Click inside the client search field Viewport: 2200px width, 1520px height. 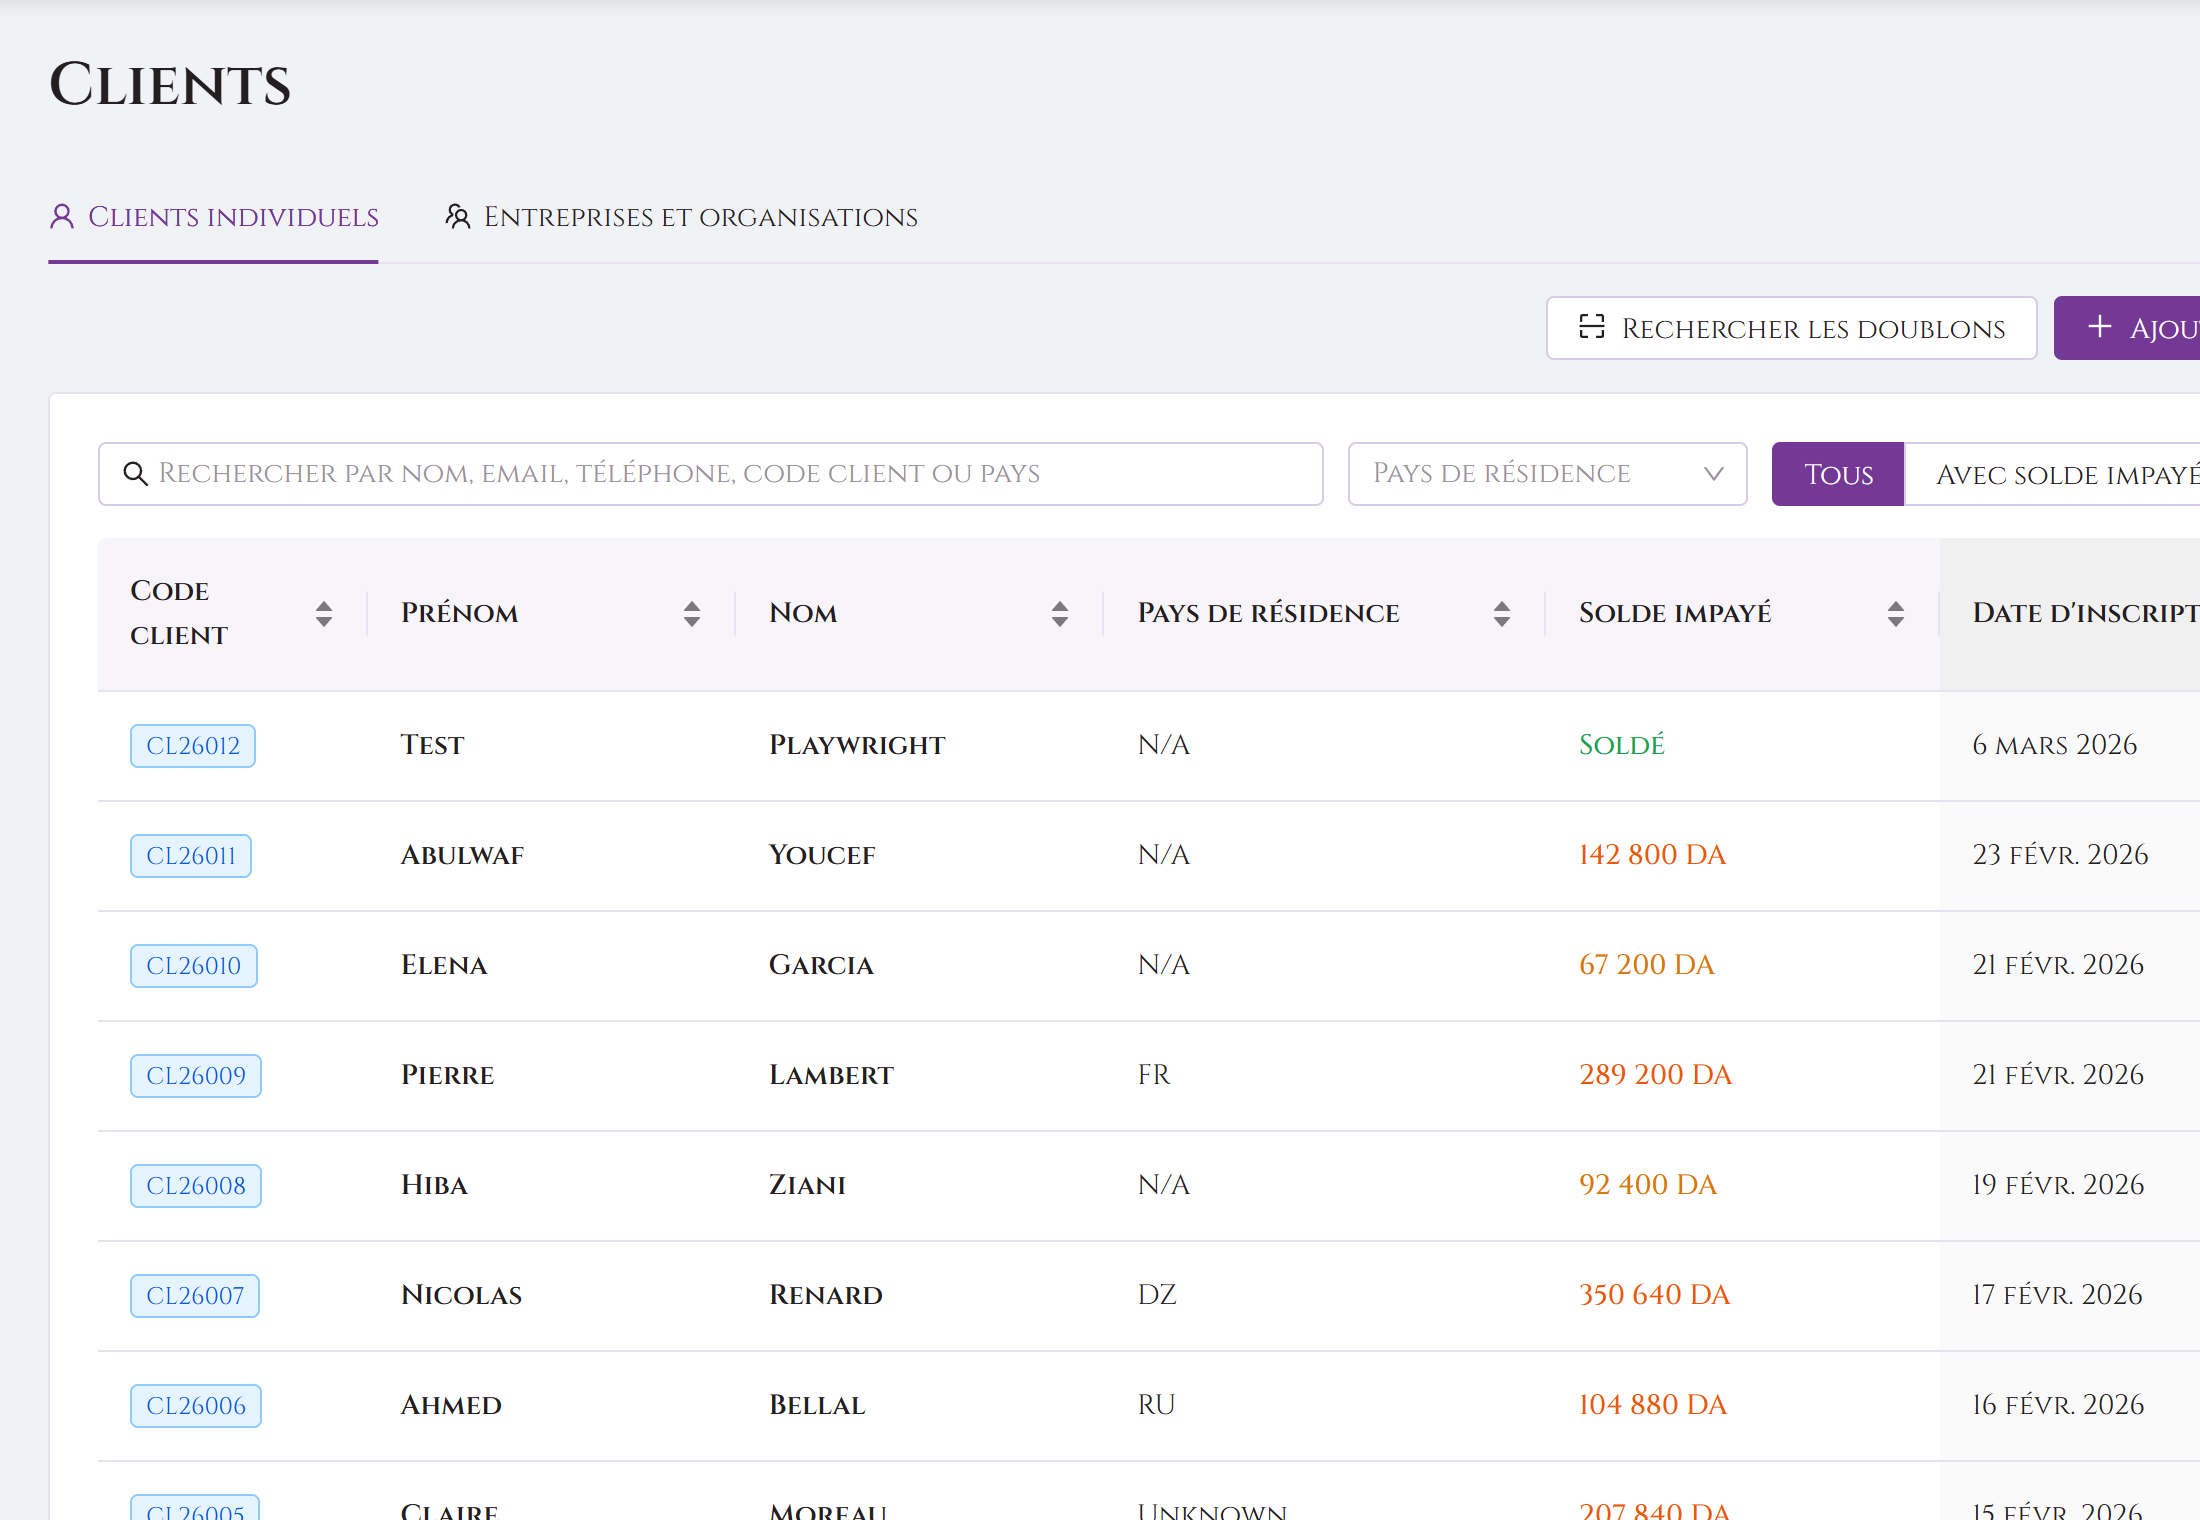click(700, 473)
